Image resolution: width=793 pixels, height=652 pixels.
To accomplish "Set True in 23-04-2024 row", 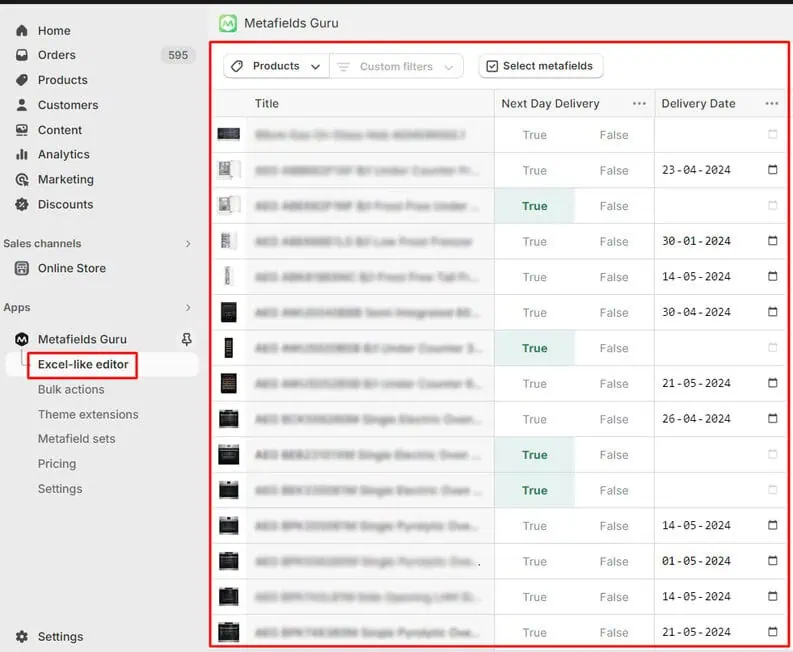I will tap(535, 170).
